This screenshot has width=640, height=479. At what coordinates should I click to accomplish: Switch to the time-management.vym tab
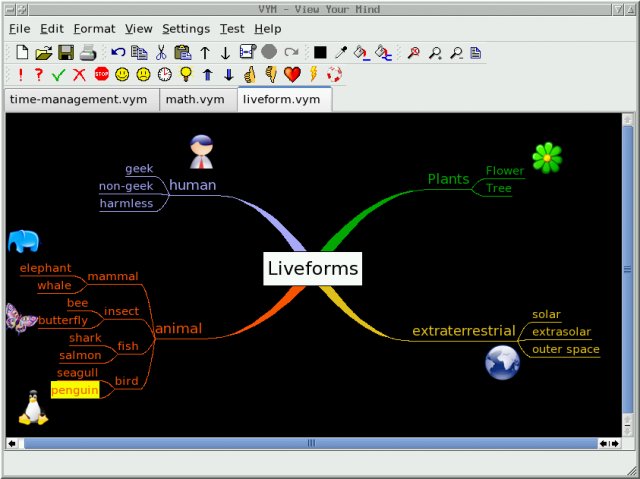[82, 100]
